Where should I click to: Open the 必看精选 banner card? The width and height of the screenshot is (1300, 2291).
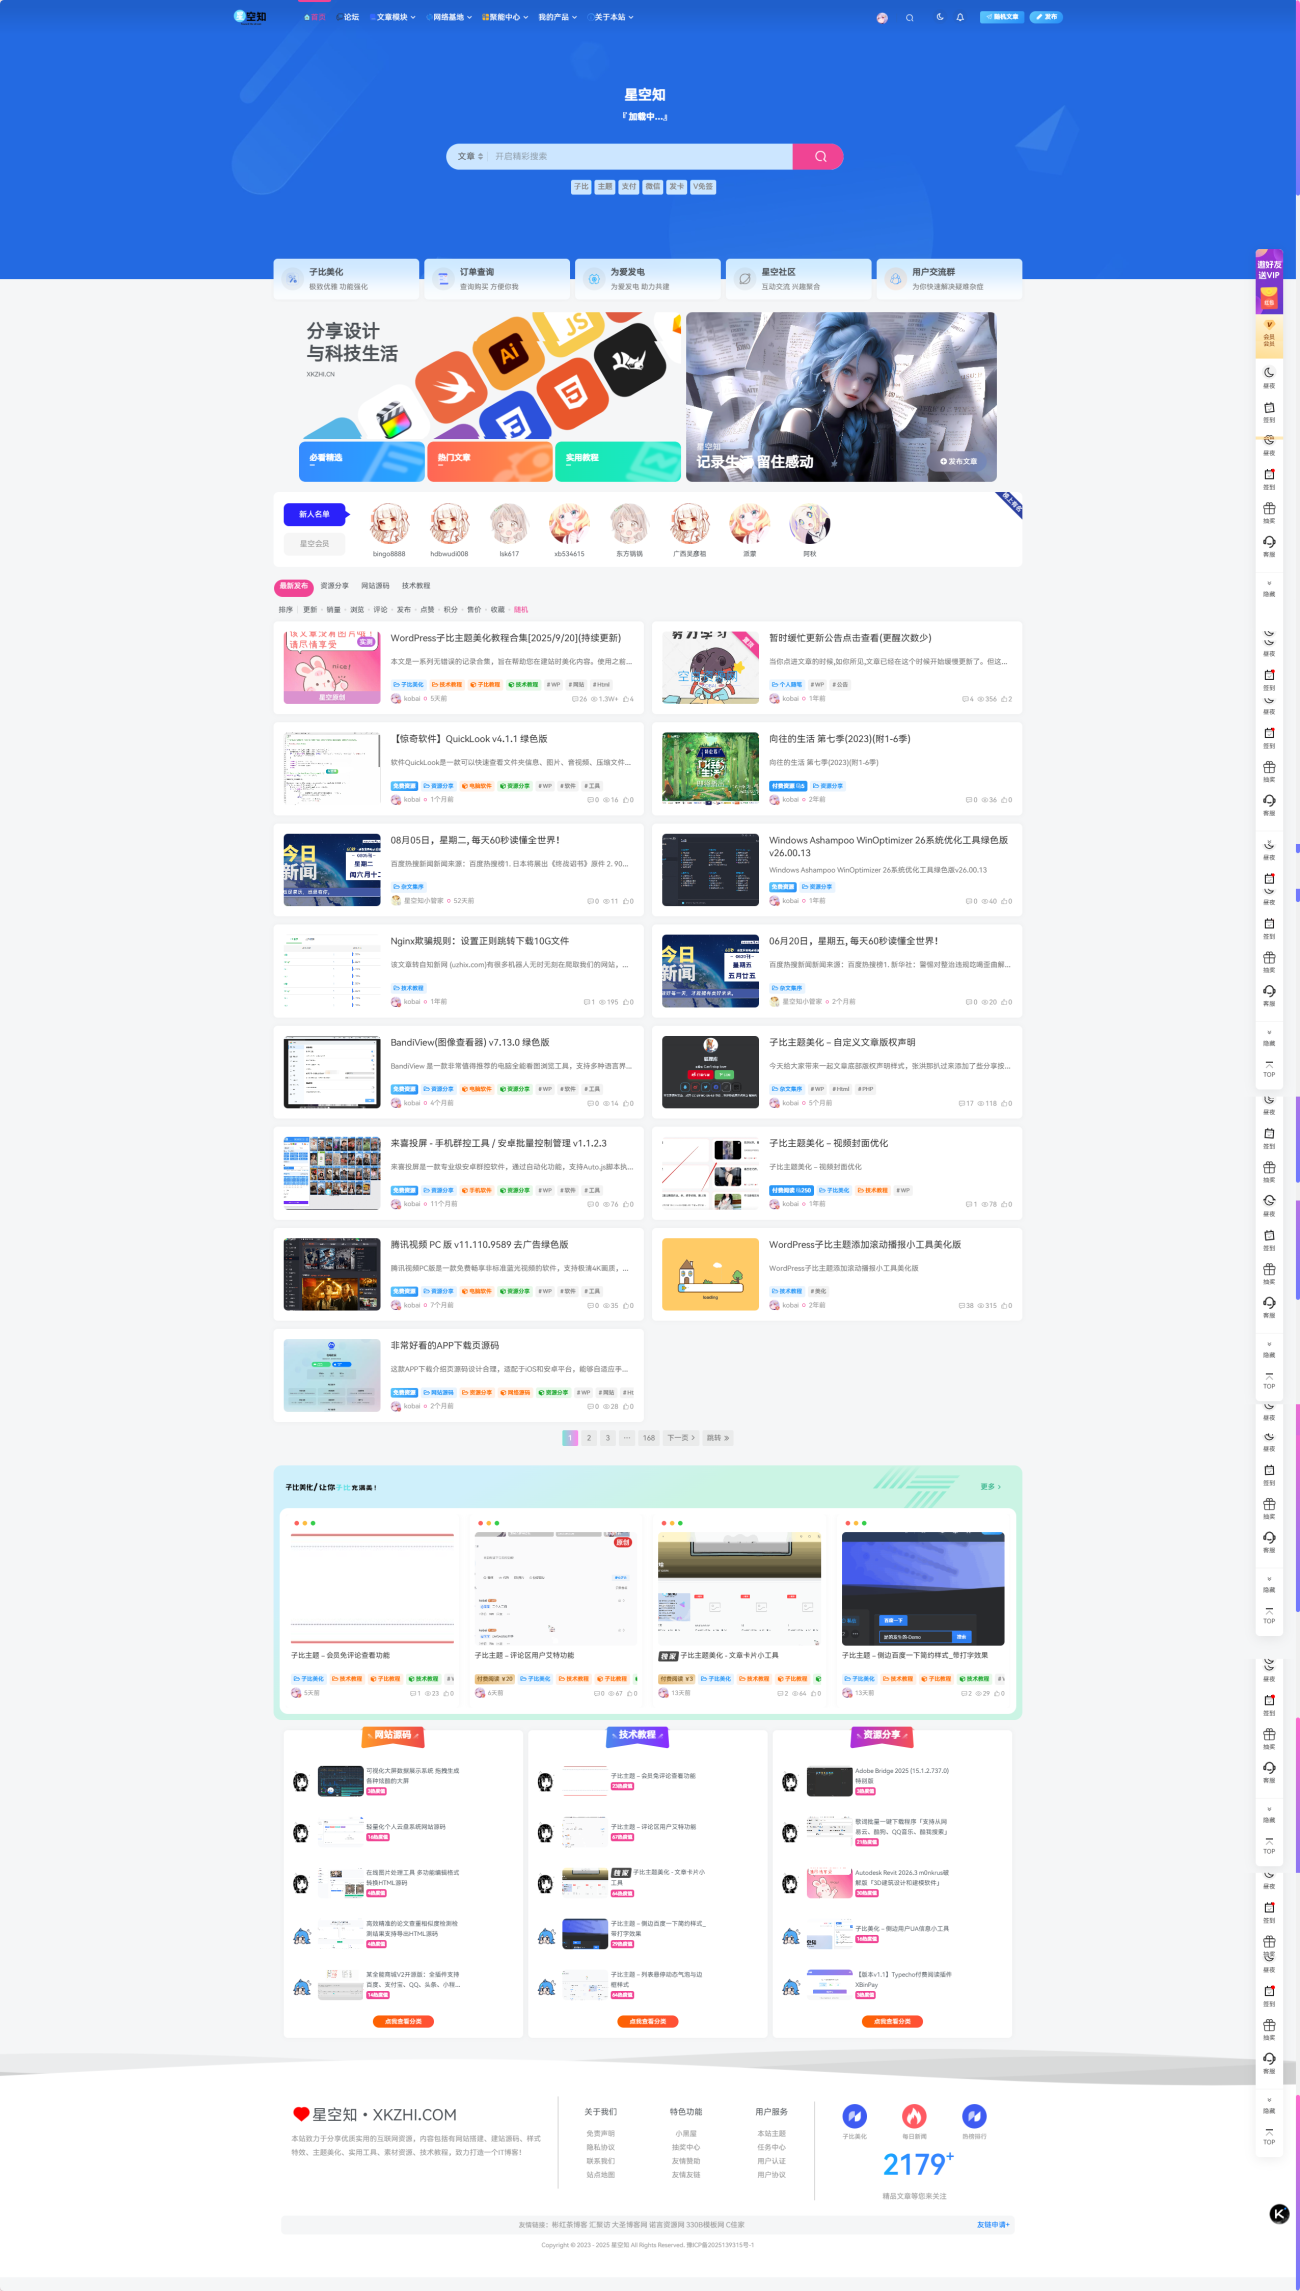(362, 461)
